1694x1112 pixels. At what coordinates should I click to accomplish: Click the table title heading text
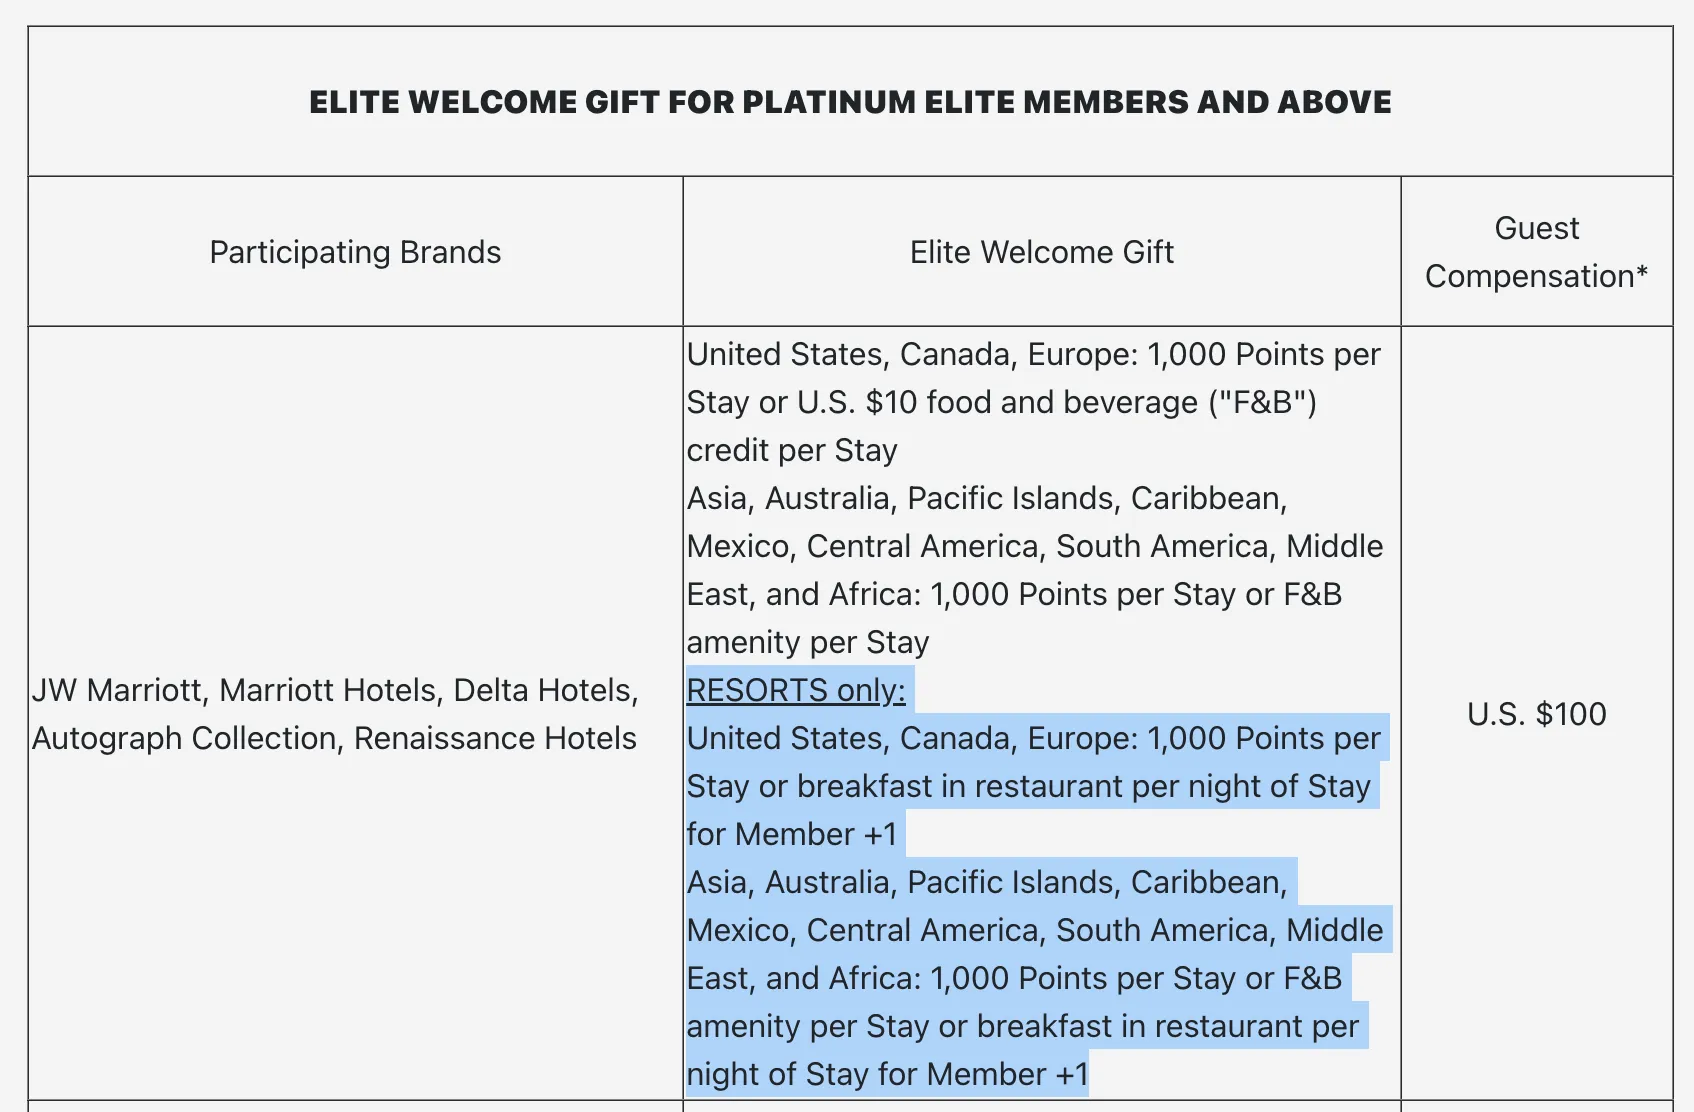pos(850,102)
